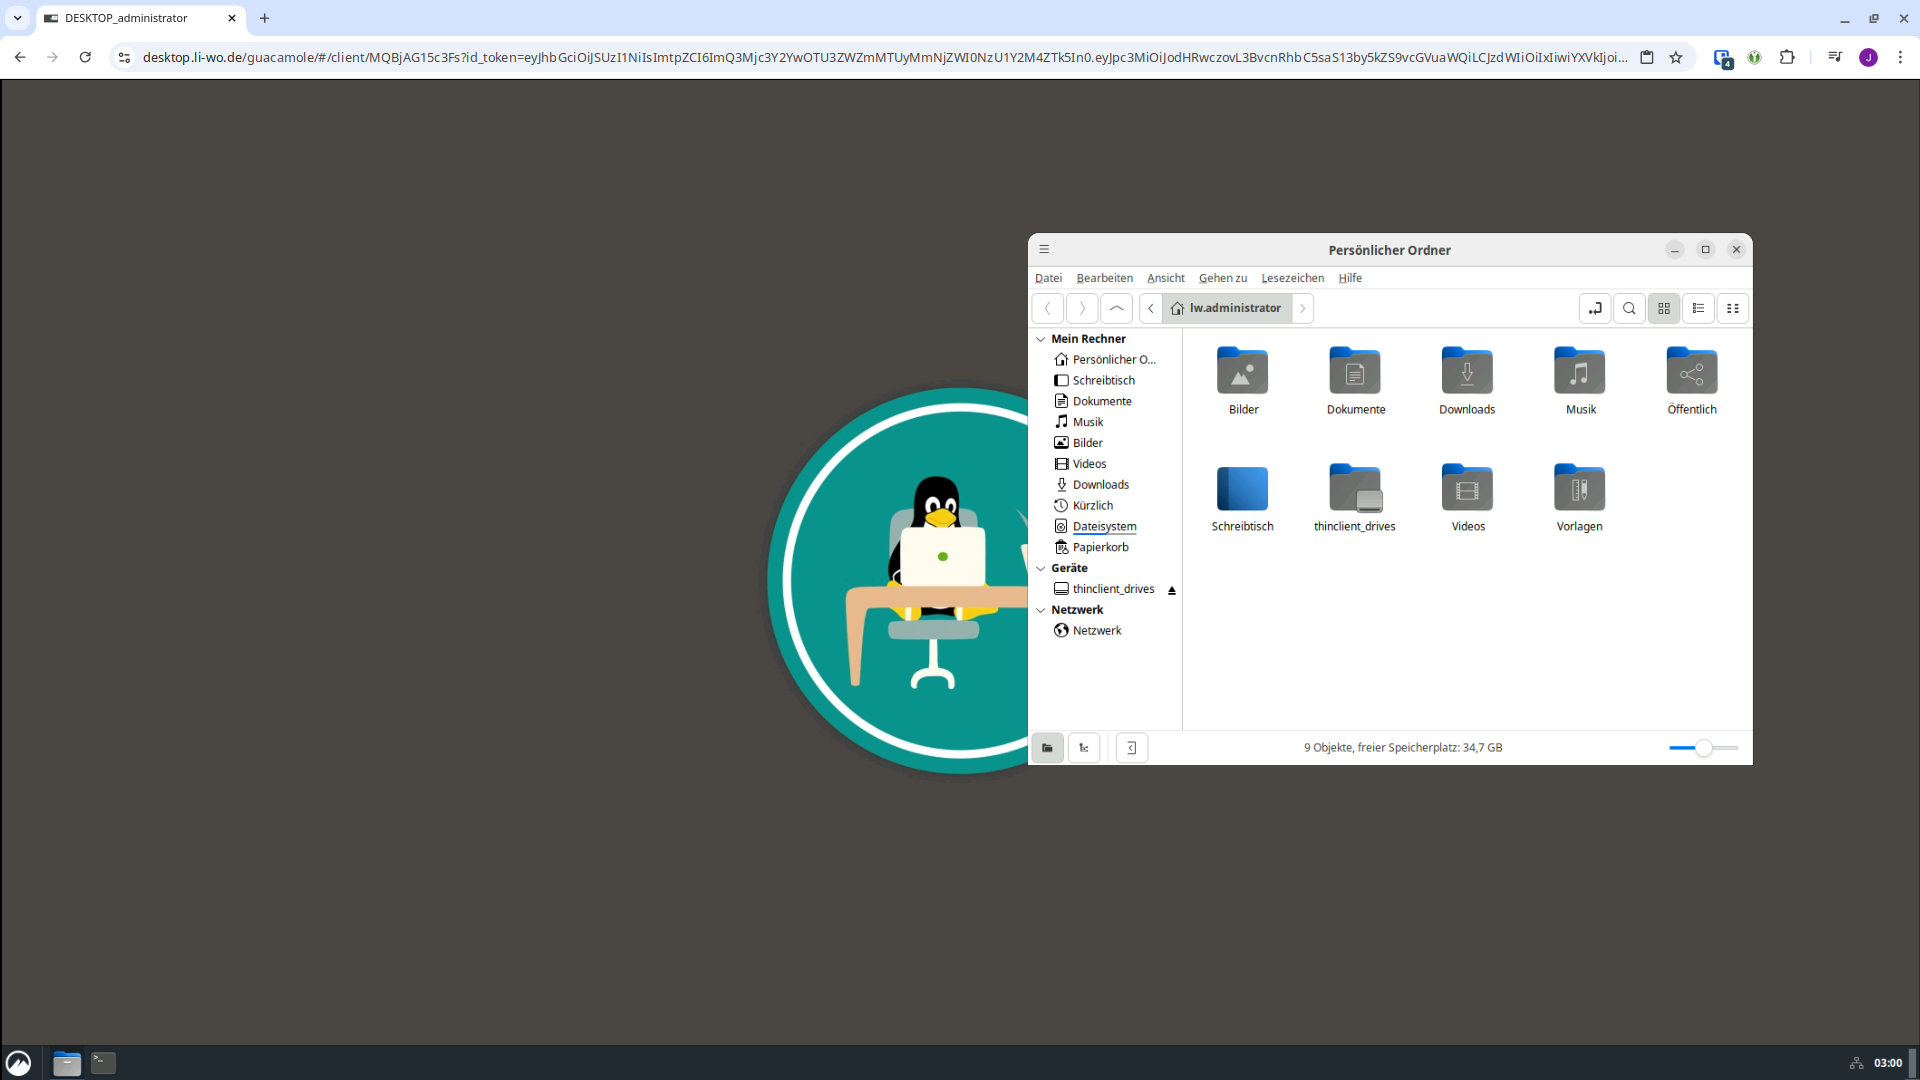Open the taskbar start menu icon
1920x1080 pixels.
pyautogui.click(x=18, y=1063)
